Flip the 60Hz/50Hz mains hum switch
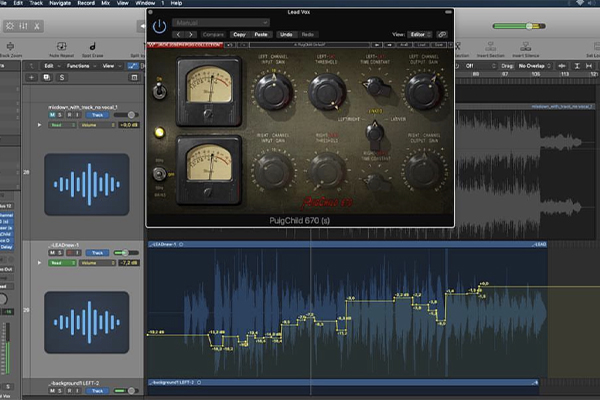 pos(159,174)
